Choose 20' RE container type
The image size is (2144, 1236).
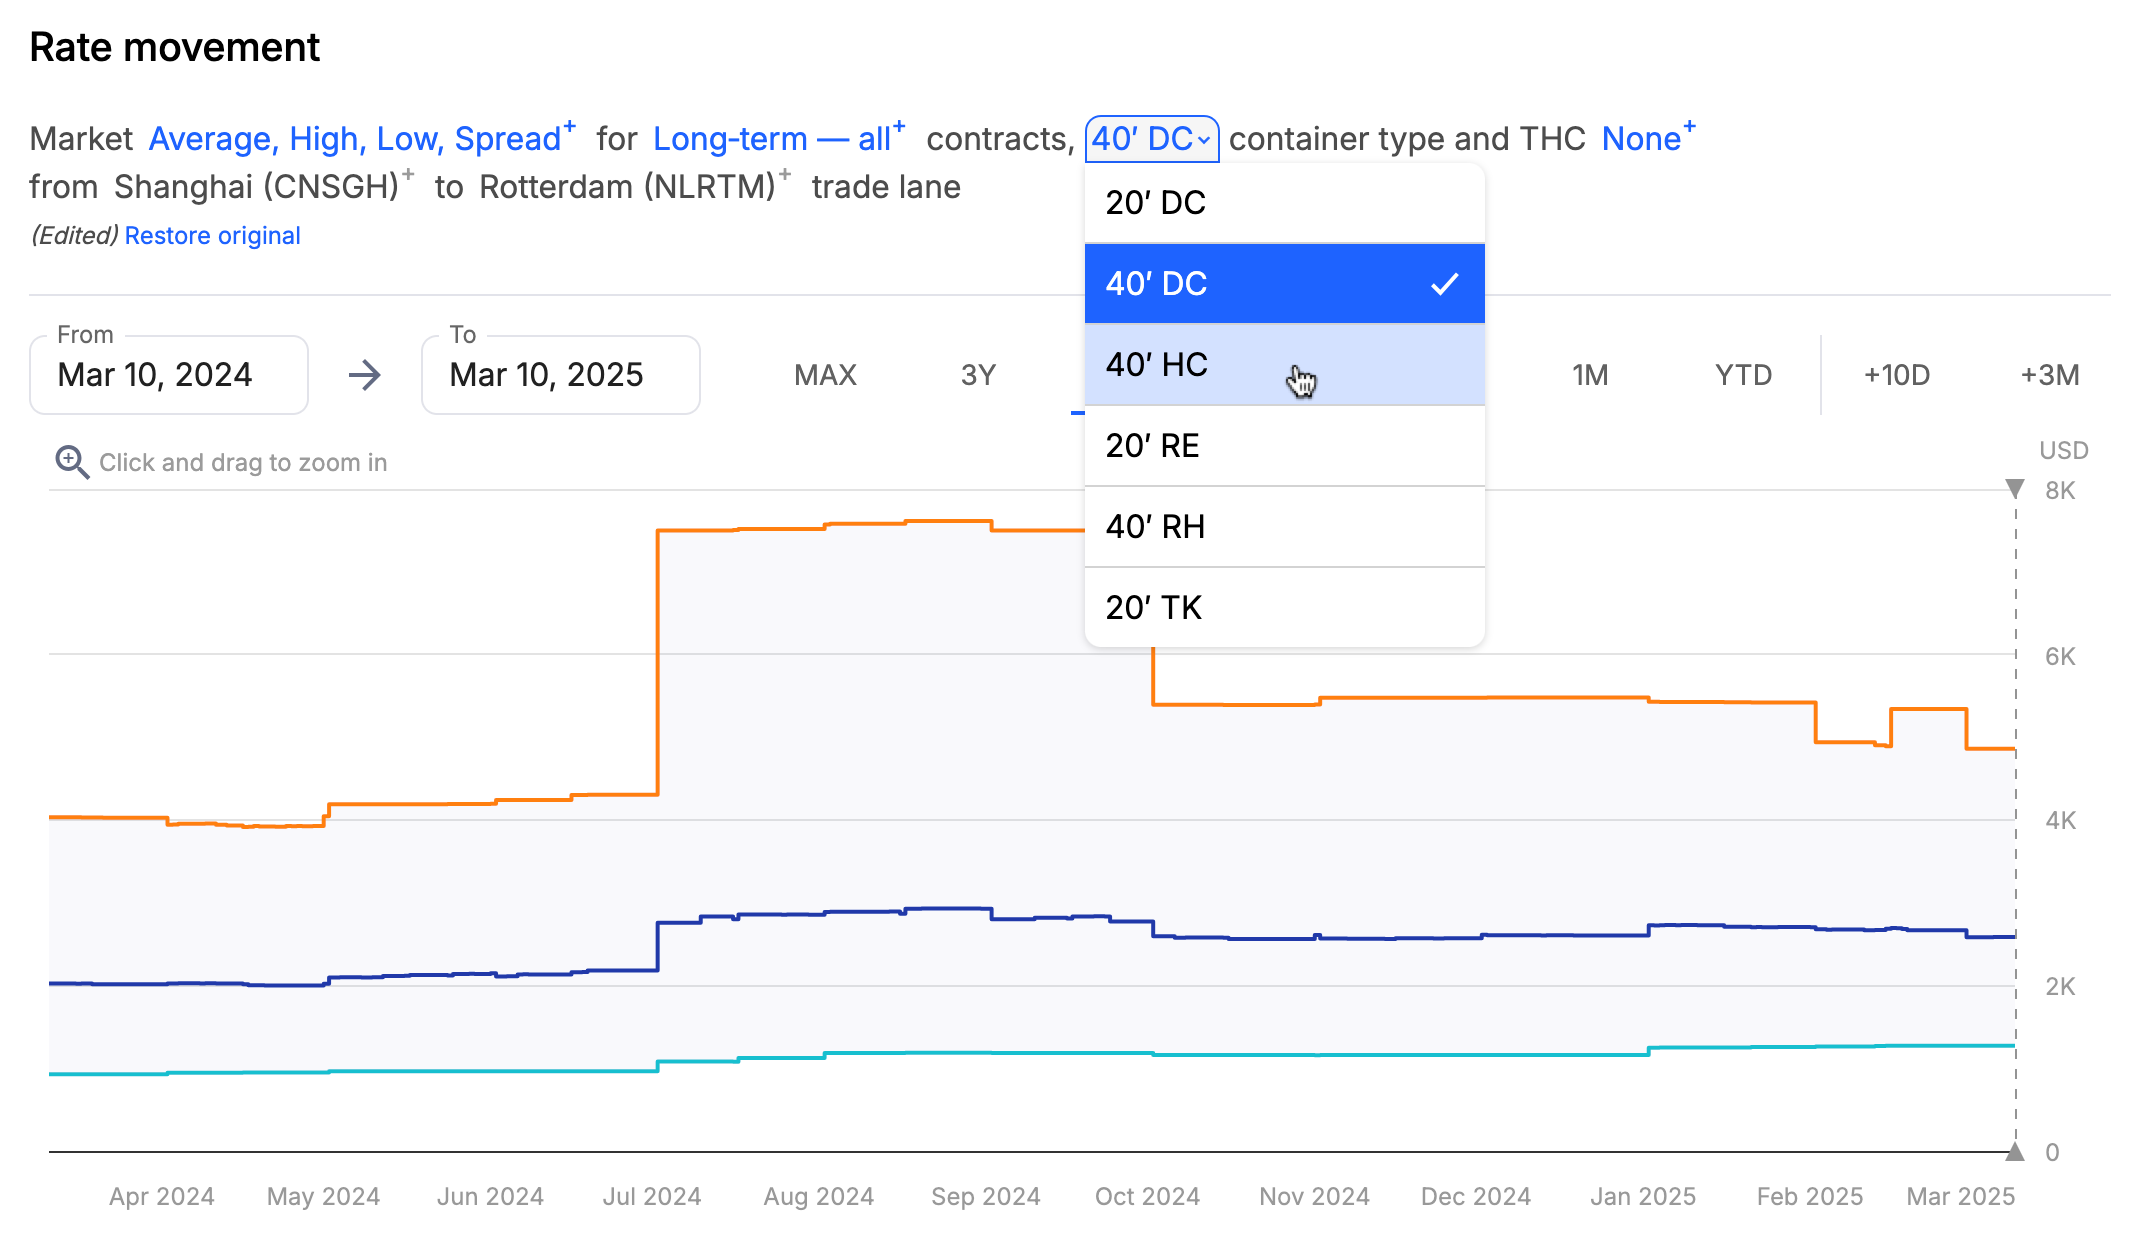(1285, 446)
